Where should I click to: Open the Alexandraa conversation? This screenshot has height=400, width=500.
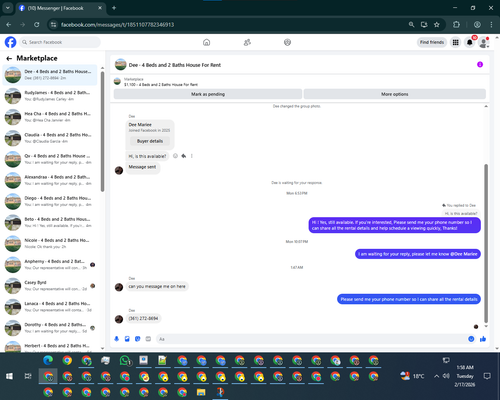(x=50, y=180)
